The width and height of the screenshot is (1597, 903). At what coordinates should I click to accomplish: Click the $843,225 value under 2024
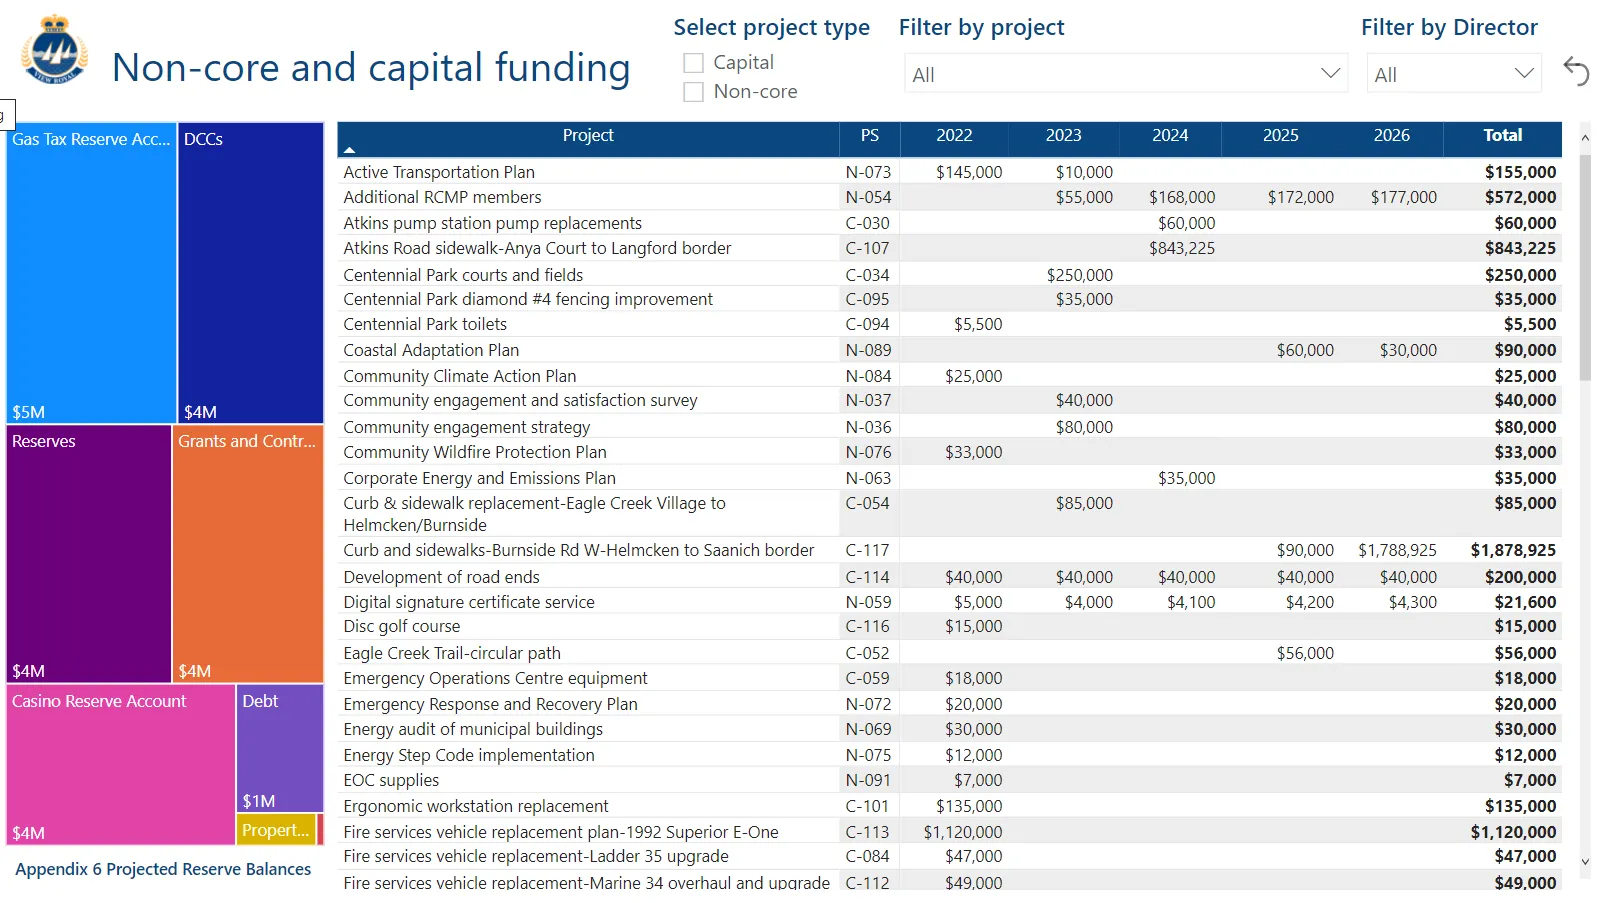pyautogui.click(x=1182, y=248)
